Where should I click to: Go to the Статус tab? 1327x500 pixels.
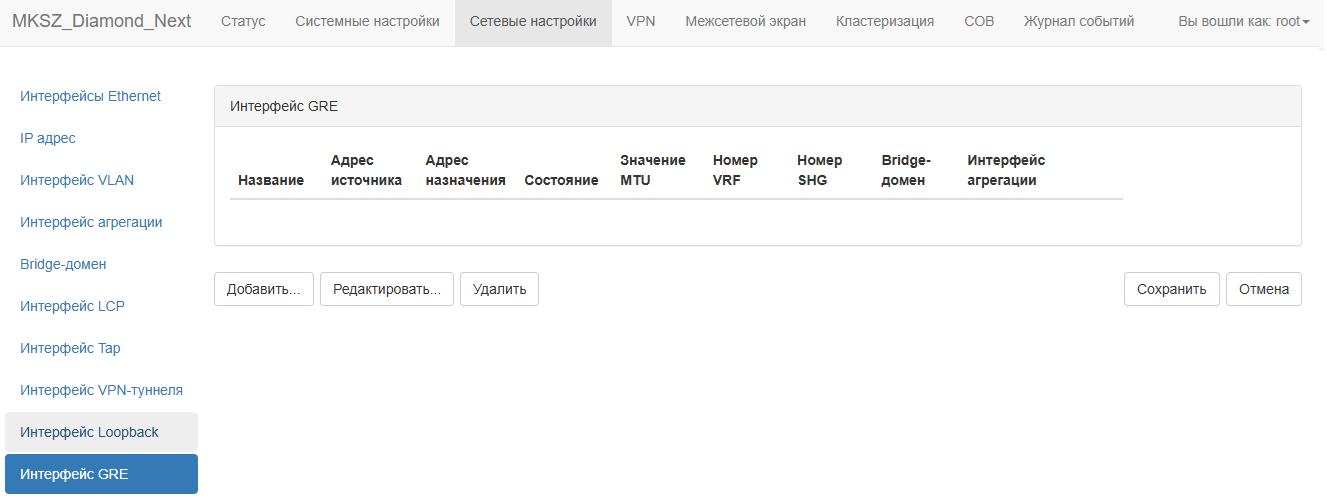243,21
